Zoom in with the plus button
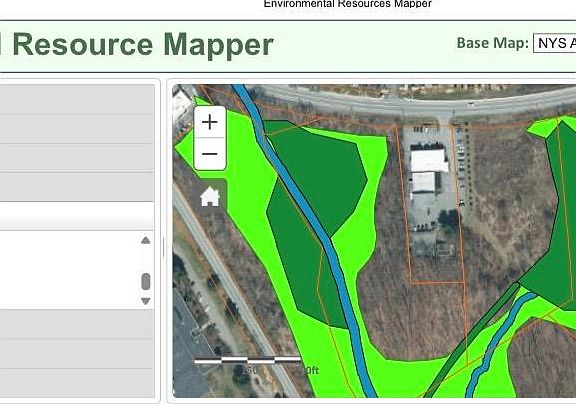The image size is (576, 404). pyautogui.click(x=210, y=122)
